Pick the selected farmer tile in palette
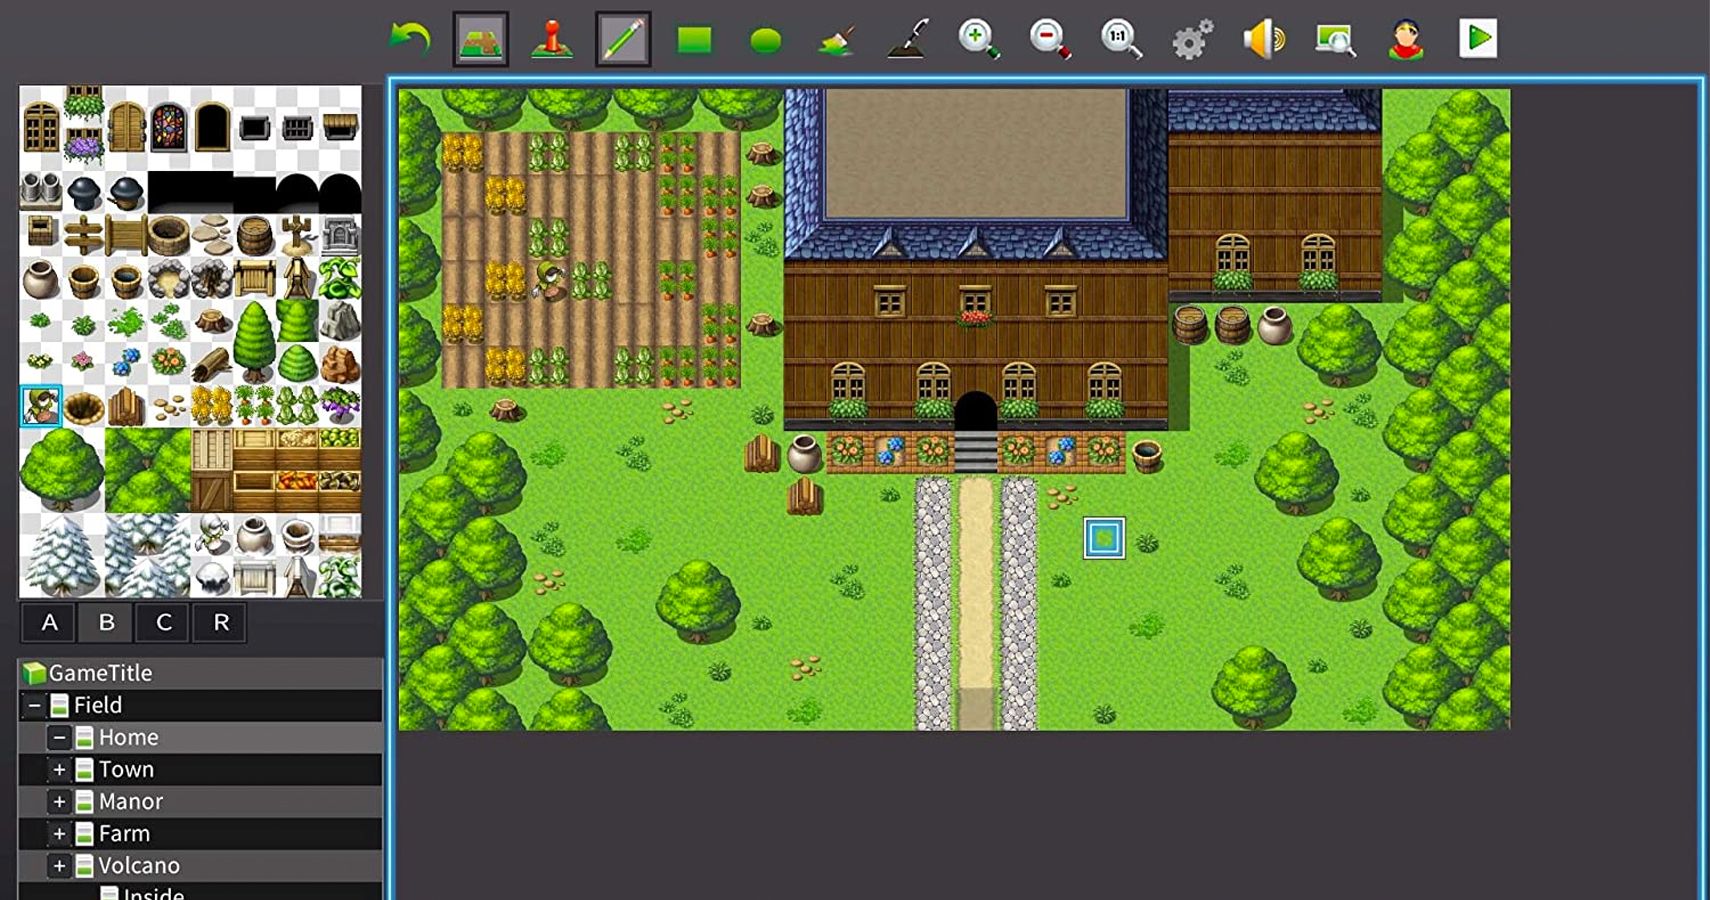The image size is (1710, 900). point(41,406)
